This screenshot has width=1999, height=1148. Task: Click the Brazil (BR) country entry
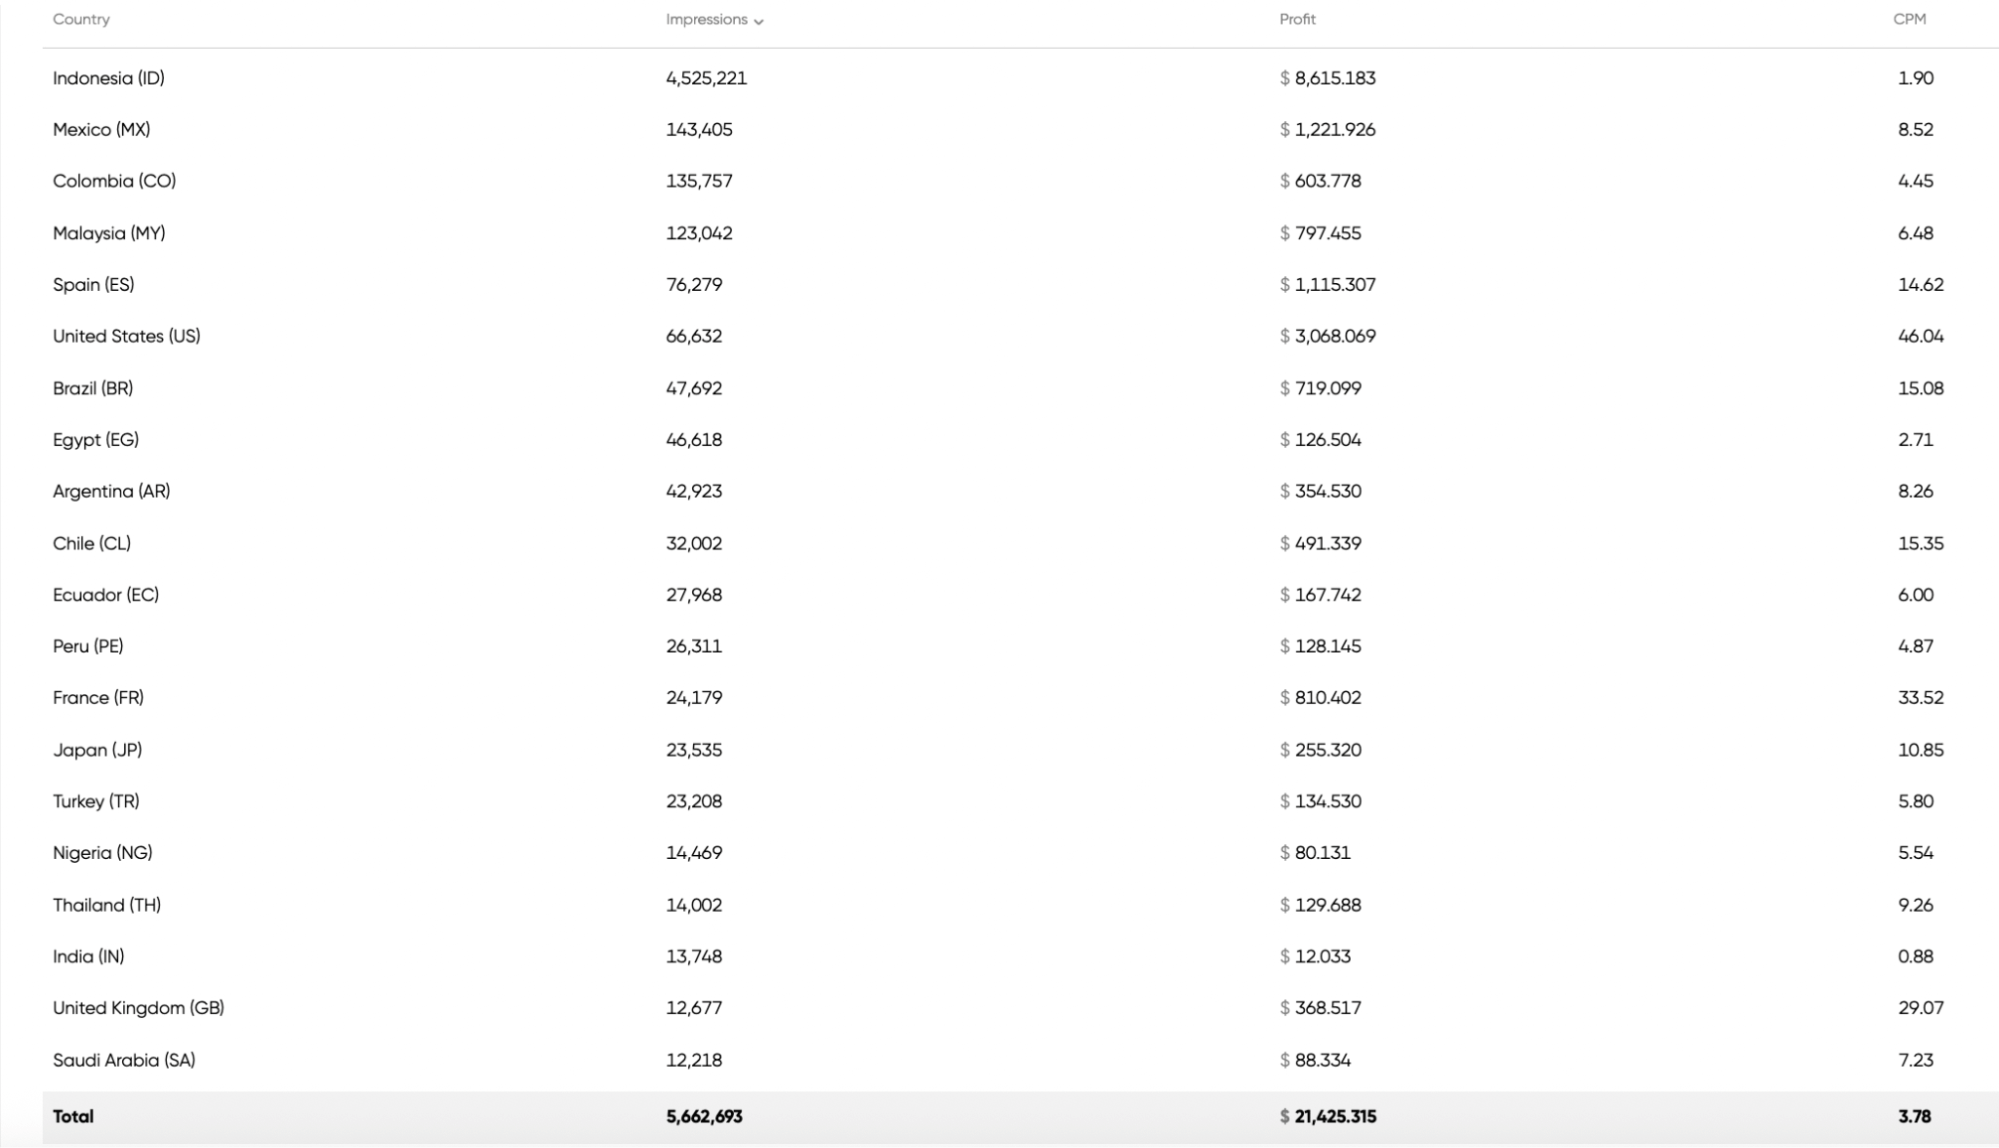click(x=93, y=388)
